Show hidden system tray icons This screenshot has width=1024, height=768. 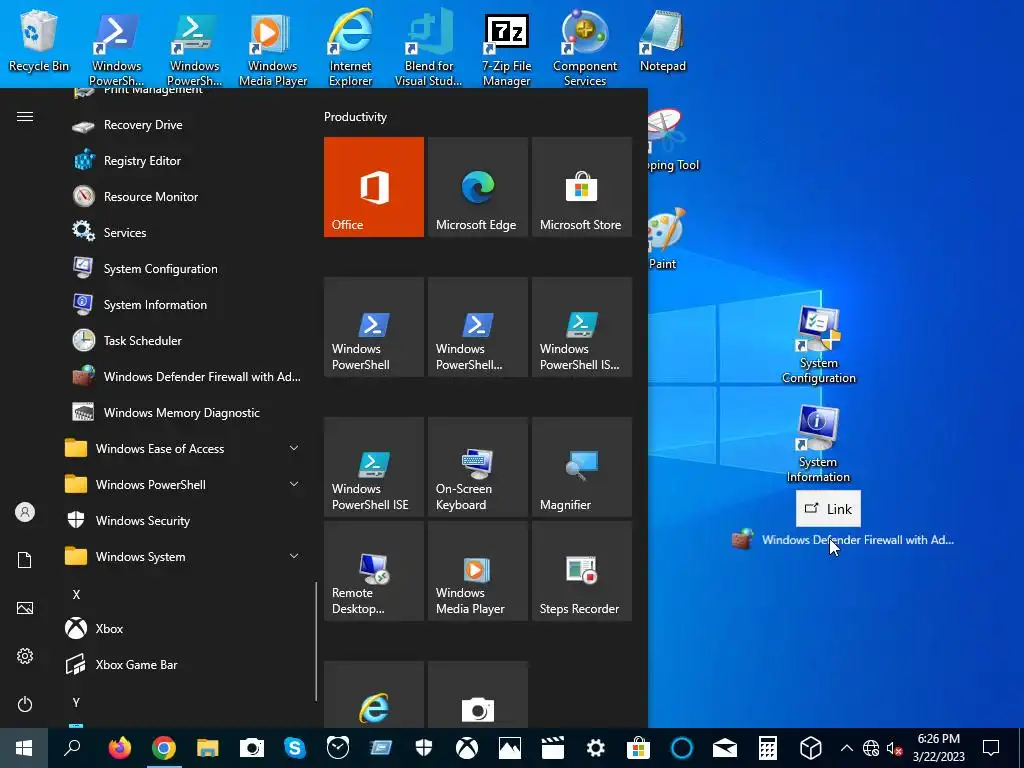(846, 748)
